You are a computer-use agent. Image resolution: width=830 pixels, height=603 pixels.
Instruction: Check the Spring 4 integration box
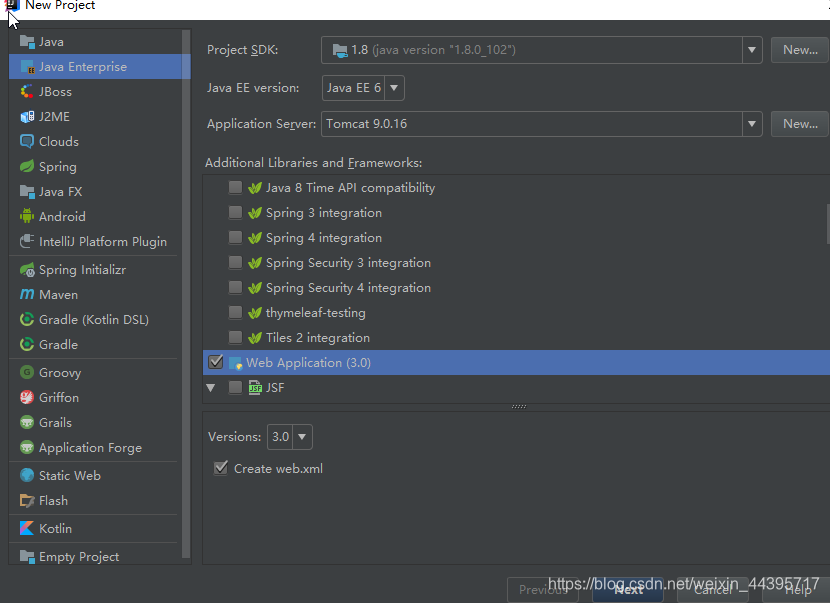(x=235, y=237)
